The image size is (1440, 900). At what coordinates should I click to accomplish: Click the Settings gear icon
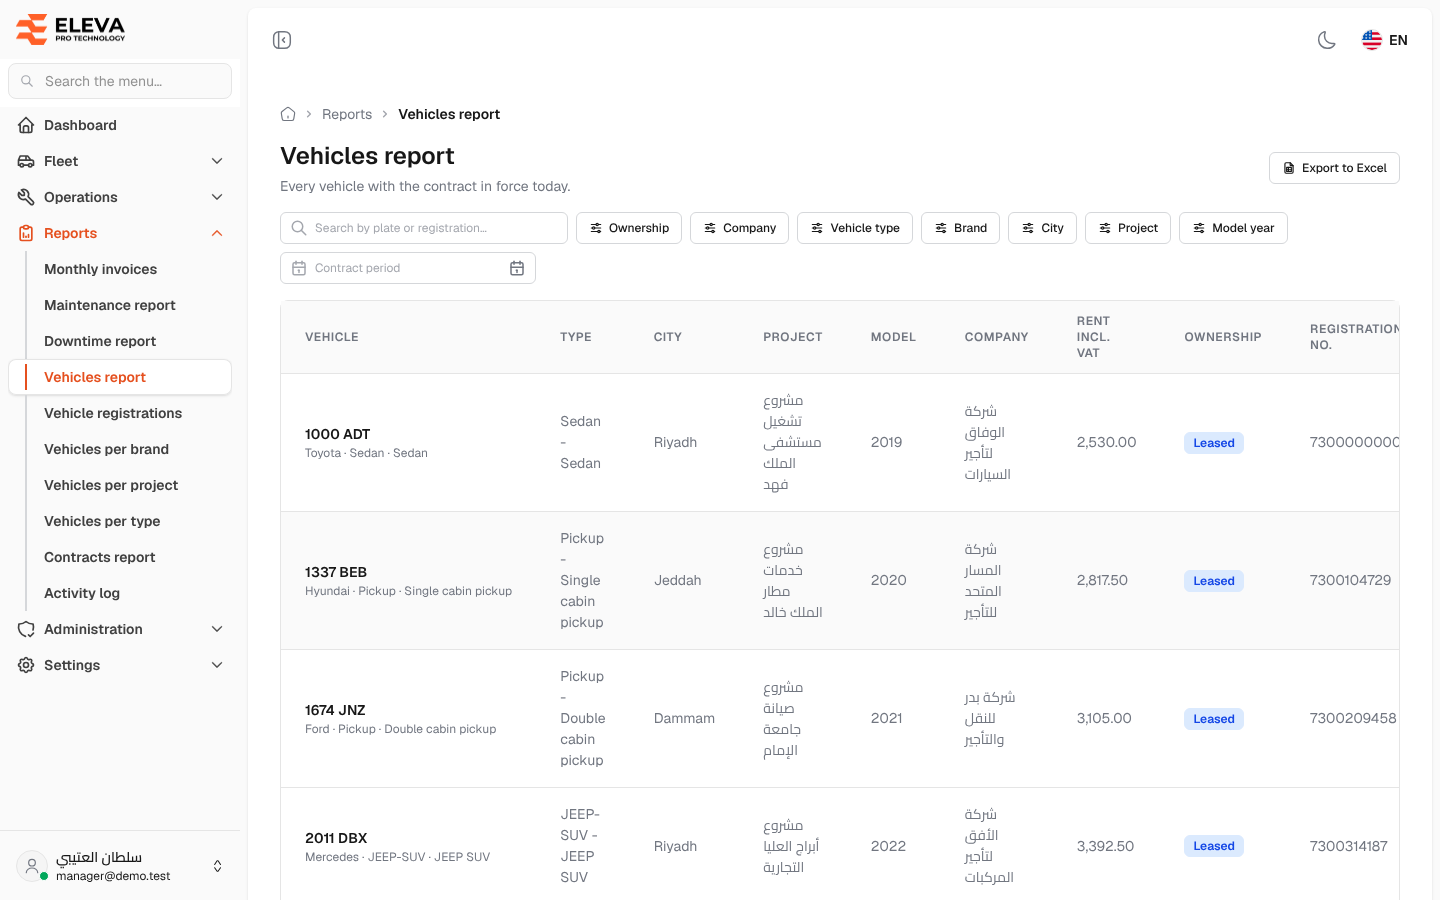pos(26,665)
